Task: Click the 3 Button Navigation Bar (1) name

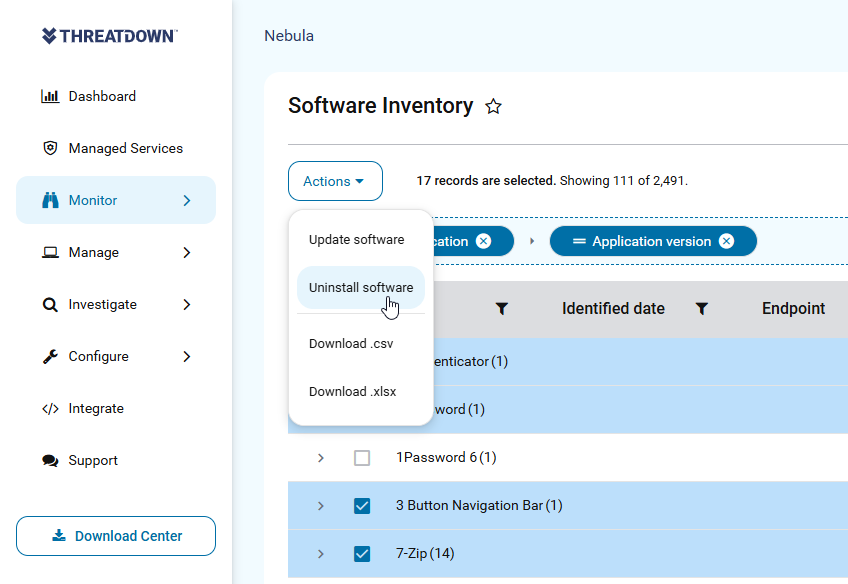Action: click(x=479, y=506)
